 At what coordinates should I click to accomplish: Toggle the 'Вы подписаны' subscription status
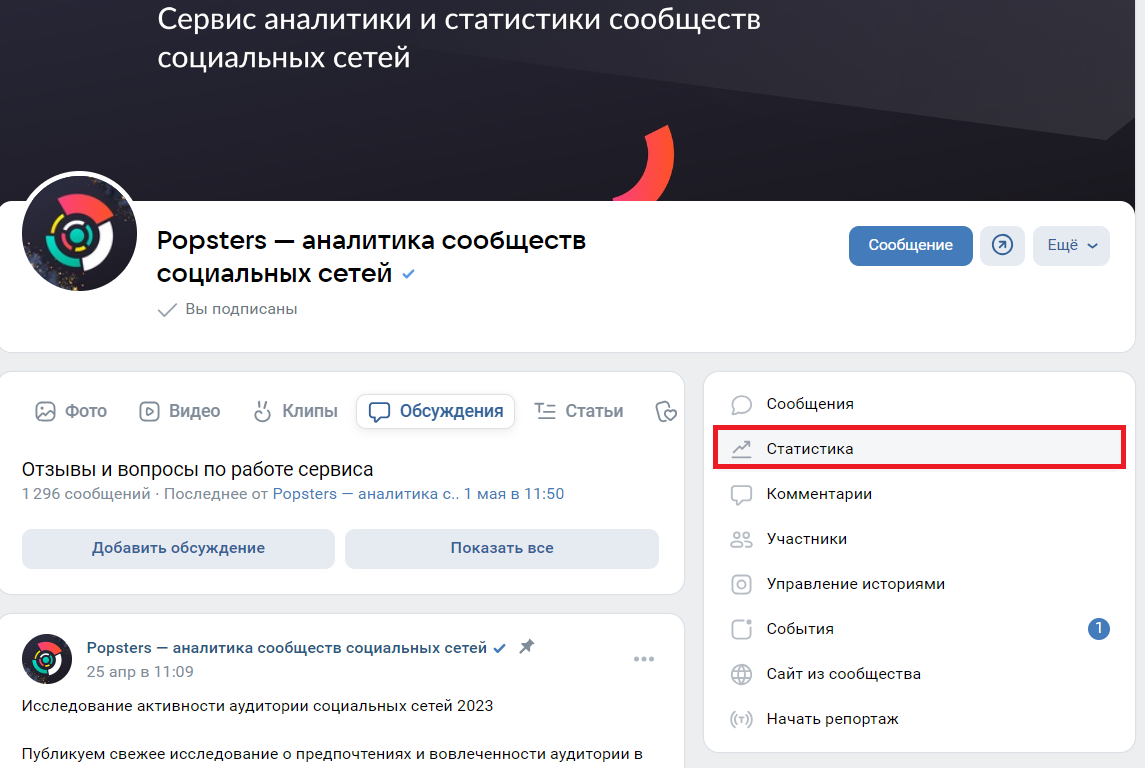tap(228, 309)
